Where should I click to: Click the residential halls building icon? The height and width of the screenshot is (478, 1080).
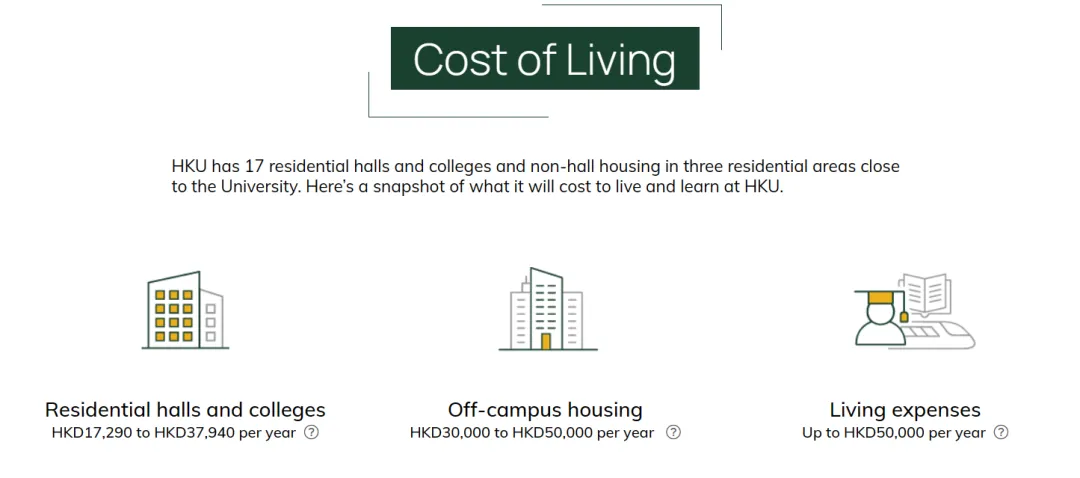pos(185,310)
